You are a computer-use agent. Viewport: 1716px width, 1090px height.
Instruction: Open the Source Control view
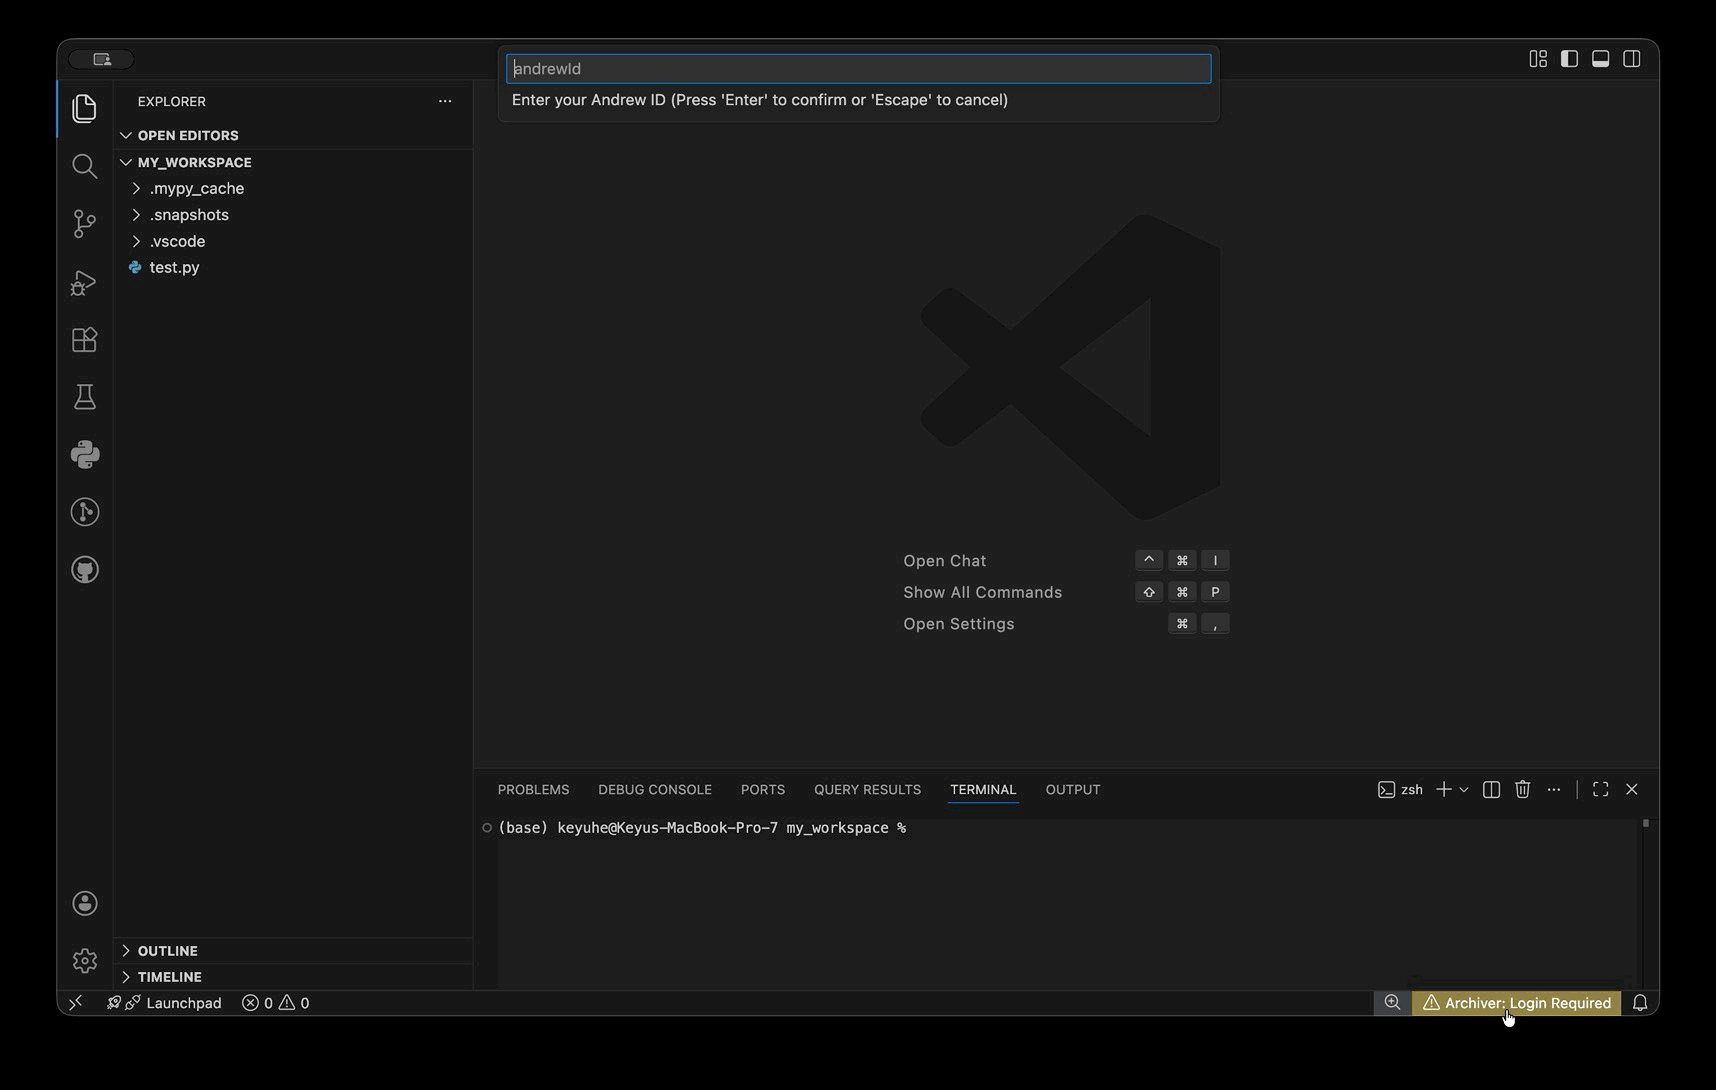85,223
